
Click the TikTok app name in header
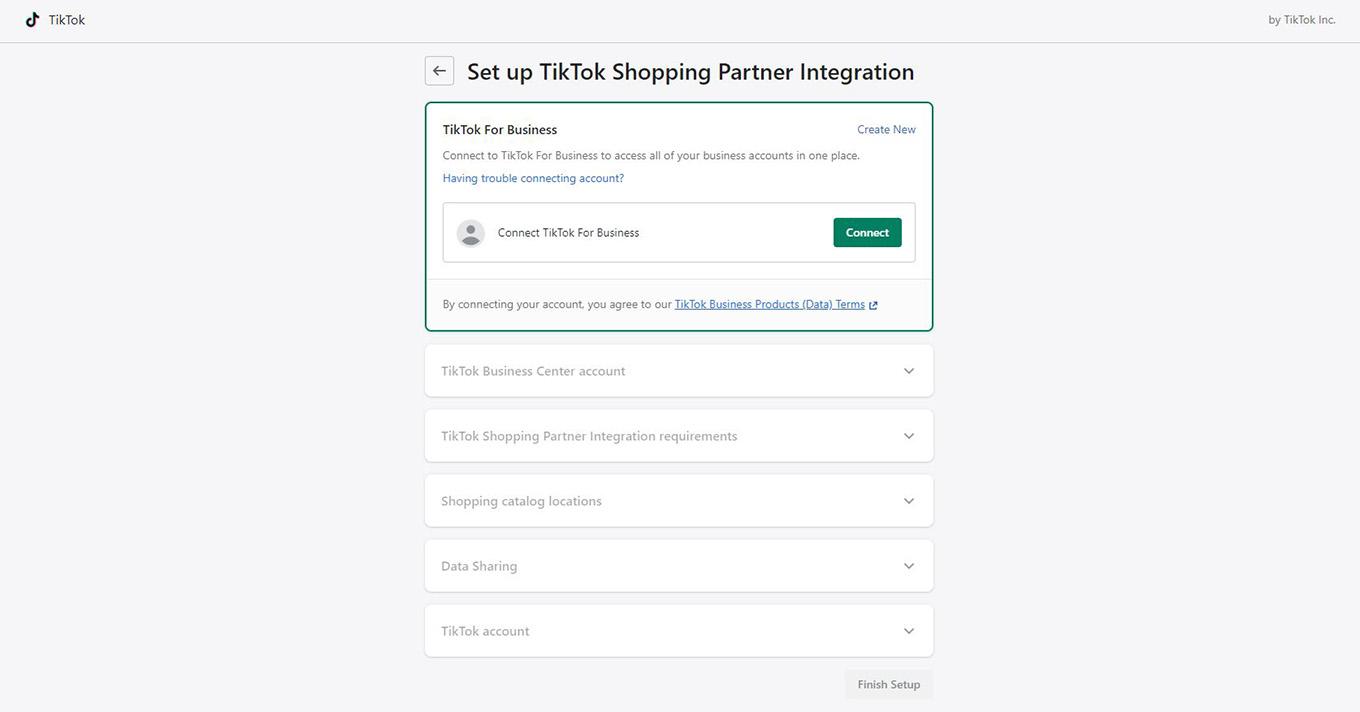[x=67, y=20]
